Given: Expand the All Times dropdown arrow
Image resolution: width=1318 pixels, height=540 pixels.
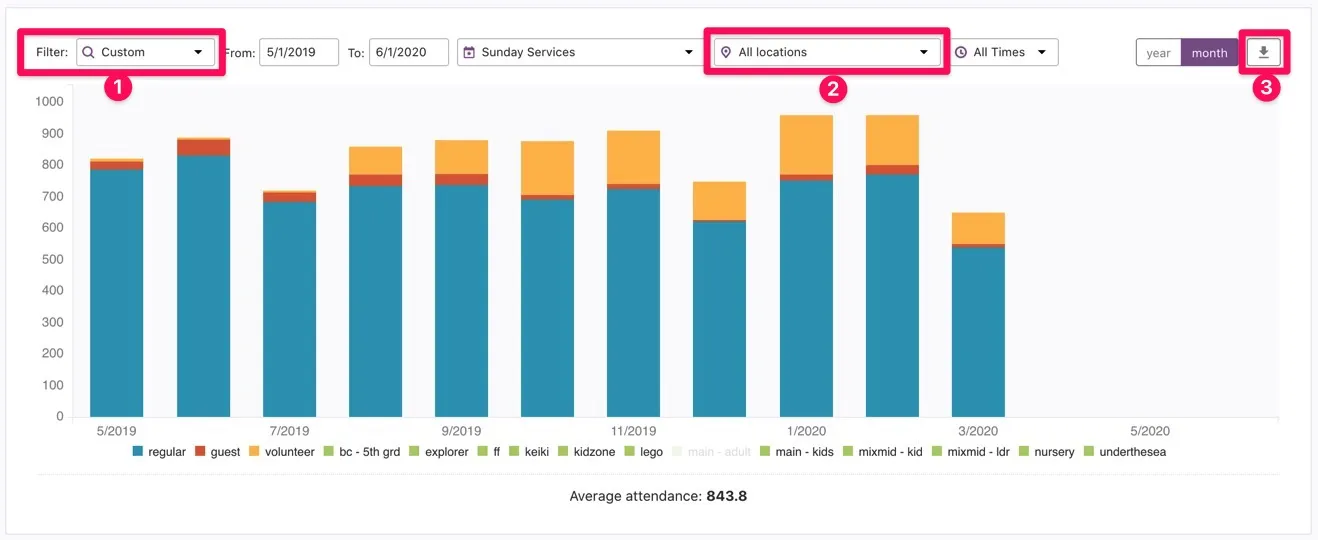Looking at the screenshot, I should click(x=1041, y=52).
